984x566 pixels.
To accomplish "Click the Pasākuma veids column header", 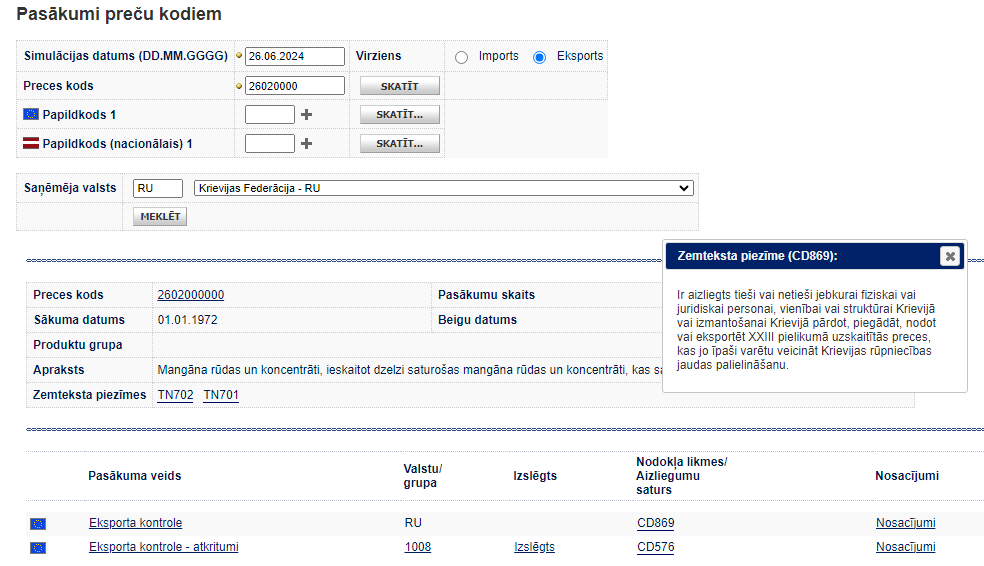I will 134,476.
